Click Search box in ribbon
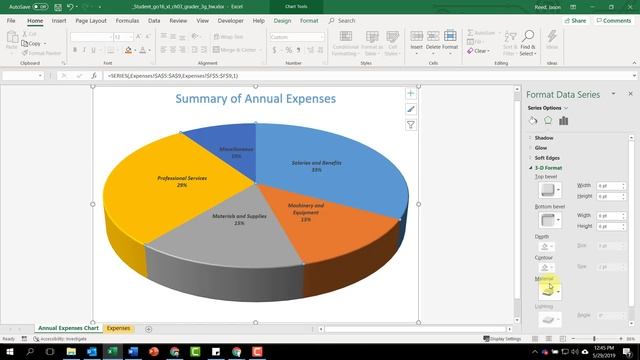 pos(342,20)
